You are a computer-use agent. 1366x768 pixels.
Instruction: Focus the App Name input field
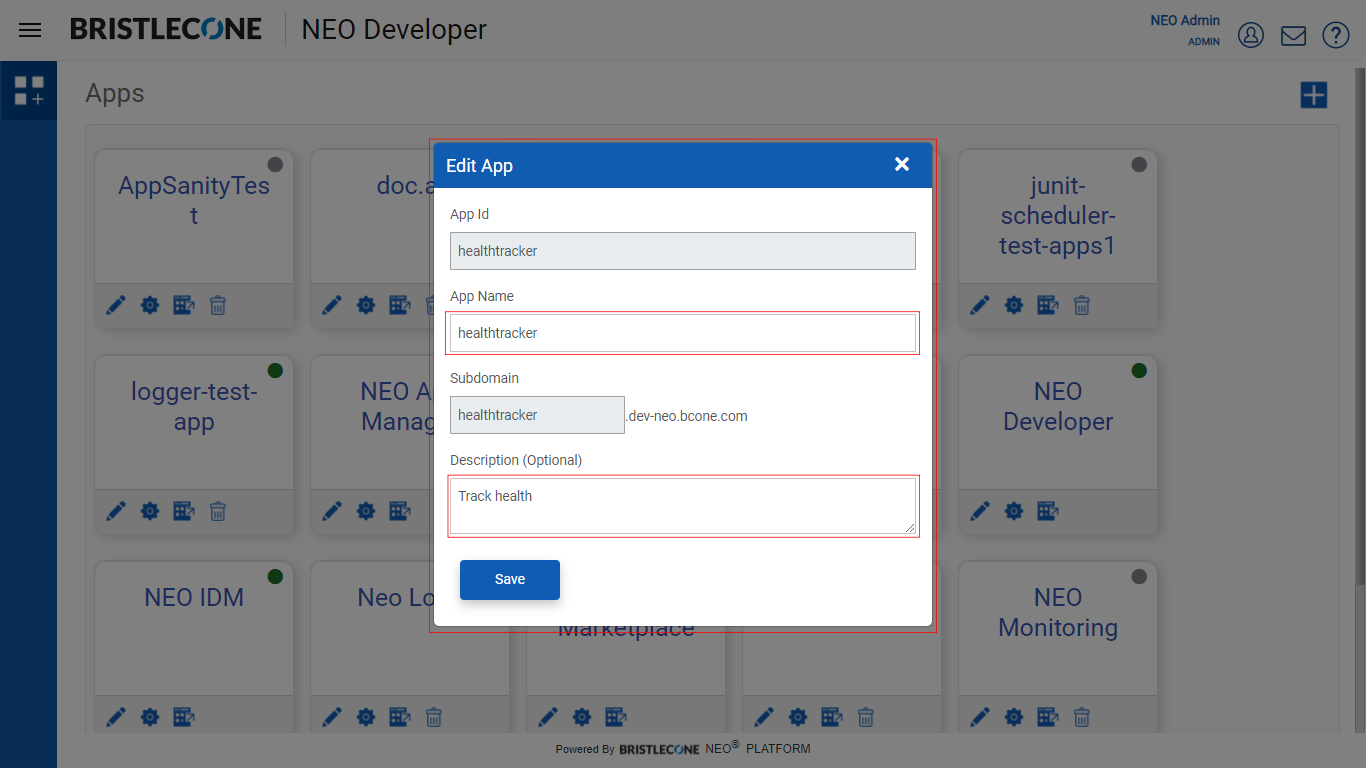(683, 333)
